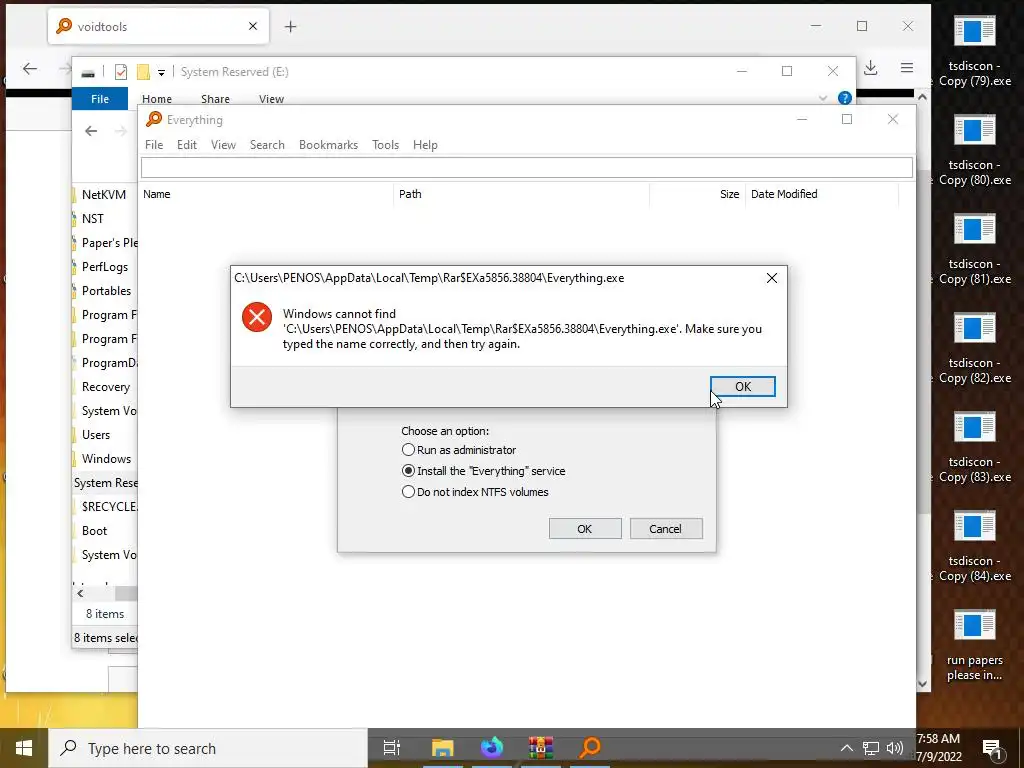The width and height of the screenshot is (1024, 768).
Task: Click the new folder icon in Explorer title bar
Action: 143,72
